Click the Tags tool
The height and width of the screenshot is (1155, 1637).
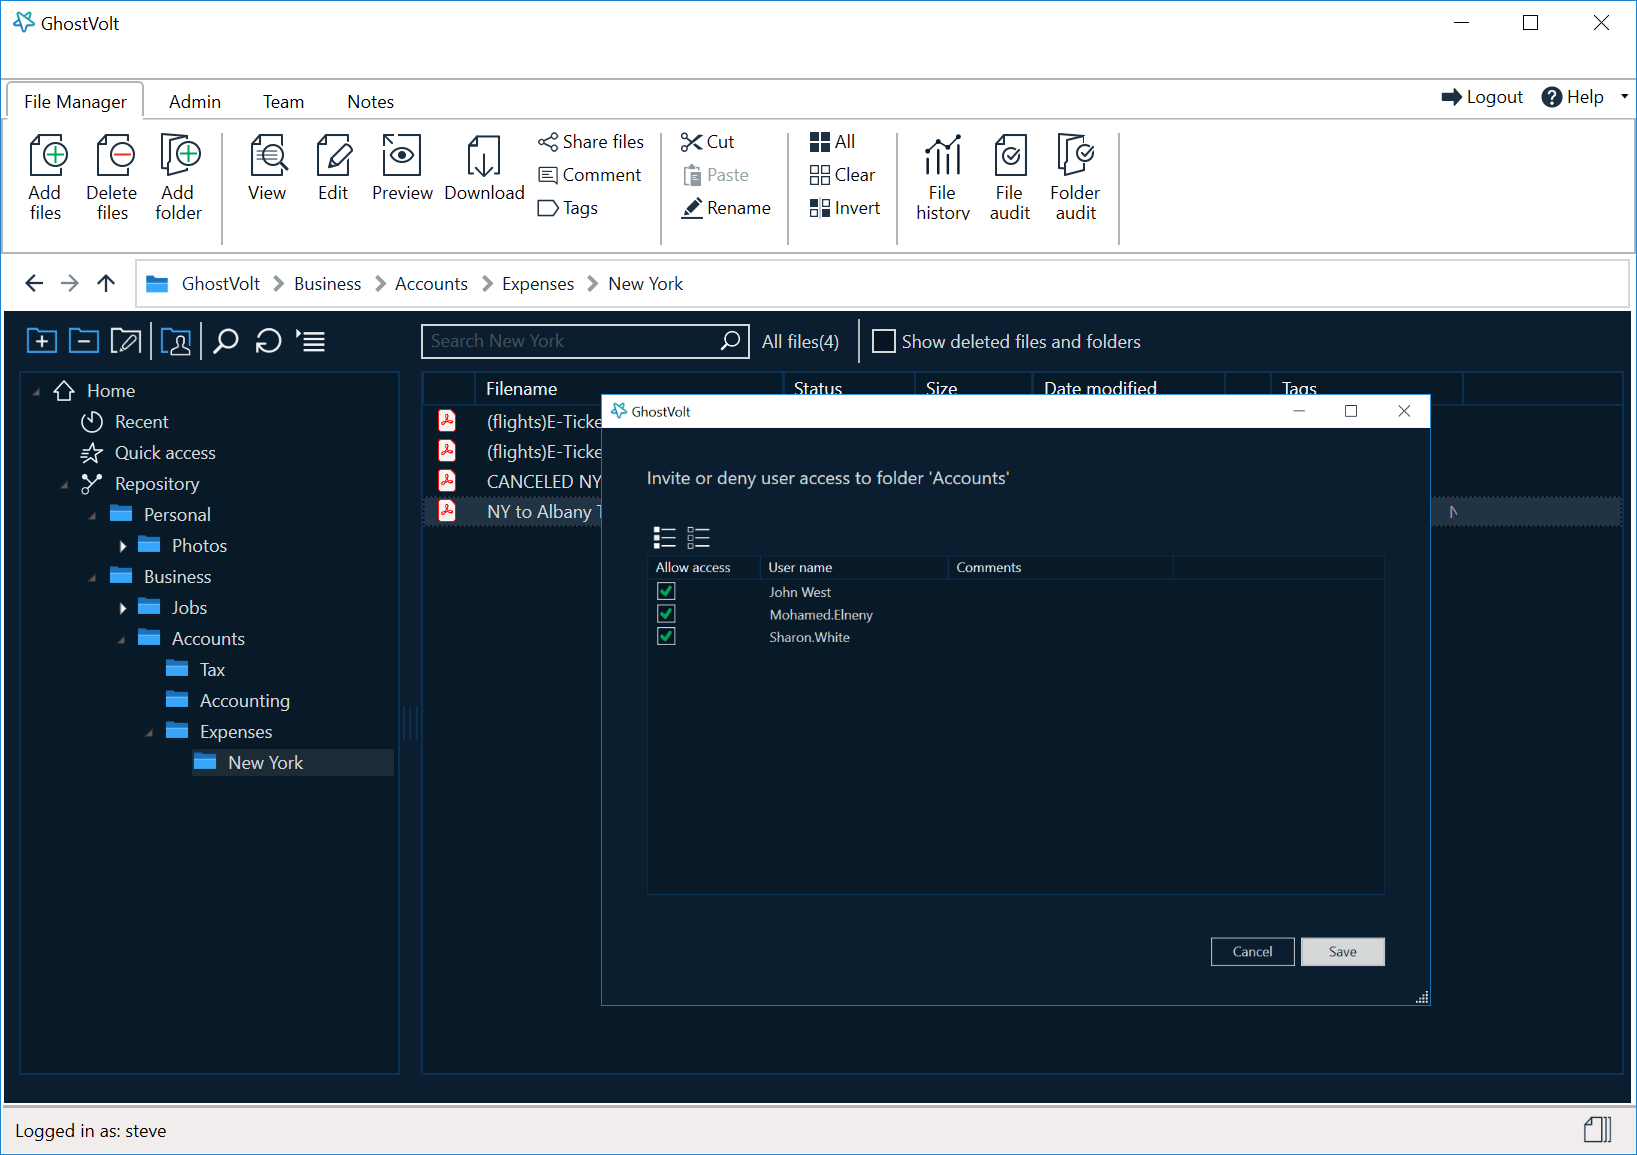[x=568, y=208]
